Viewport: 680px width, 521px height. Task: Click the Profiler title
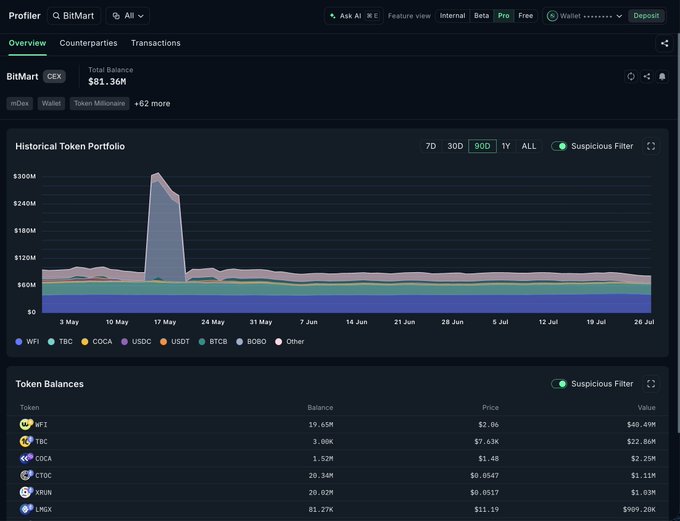[x=24, y=16]
